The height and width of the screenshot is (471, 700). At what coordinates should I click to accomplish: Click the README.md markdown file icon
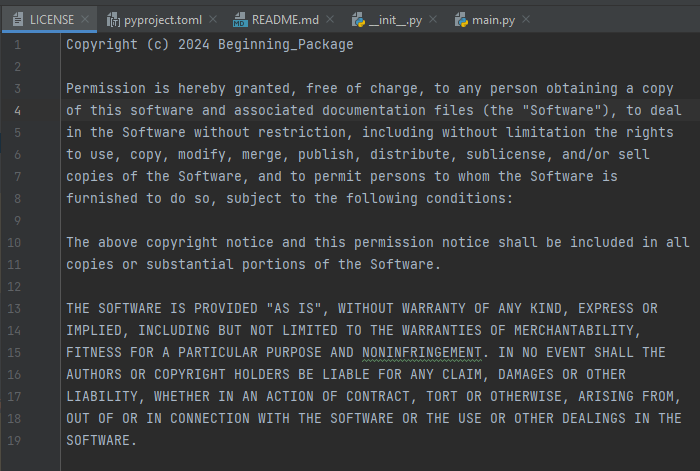pos(240,20)
